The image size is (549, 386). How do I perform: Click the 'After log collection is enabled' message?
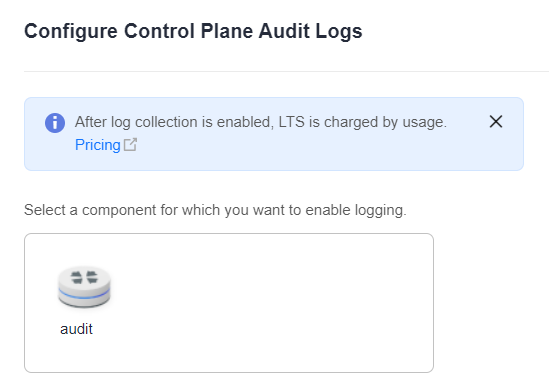pyautogui.click(x=261, y=122)
